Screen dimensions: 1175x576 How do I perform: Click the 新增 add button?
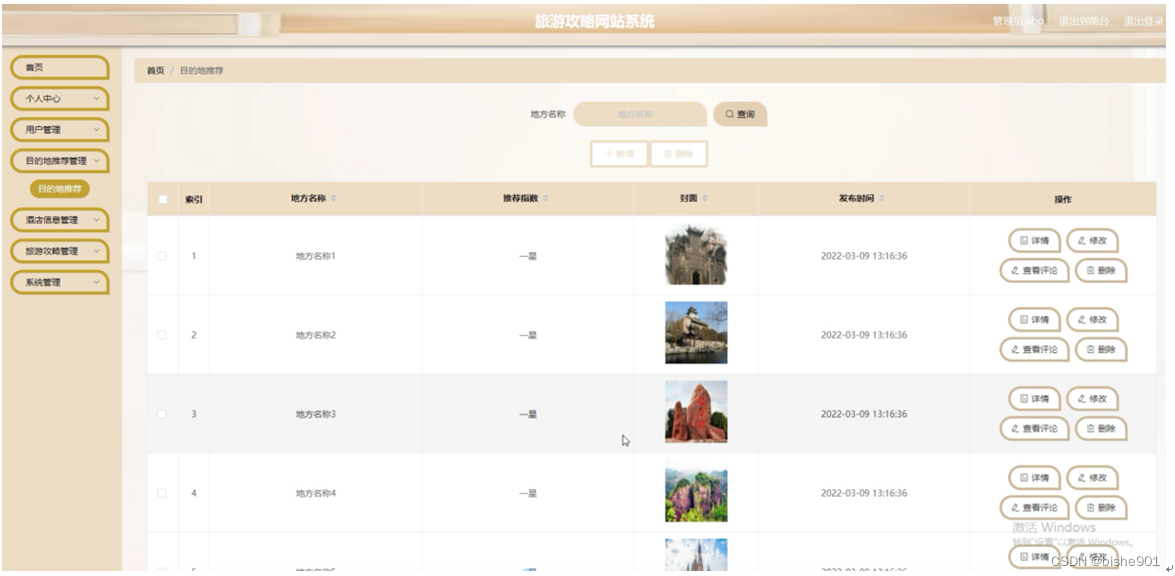click(619, 154)
